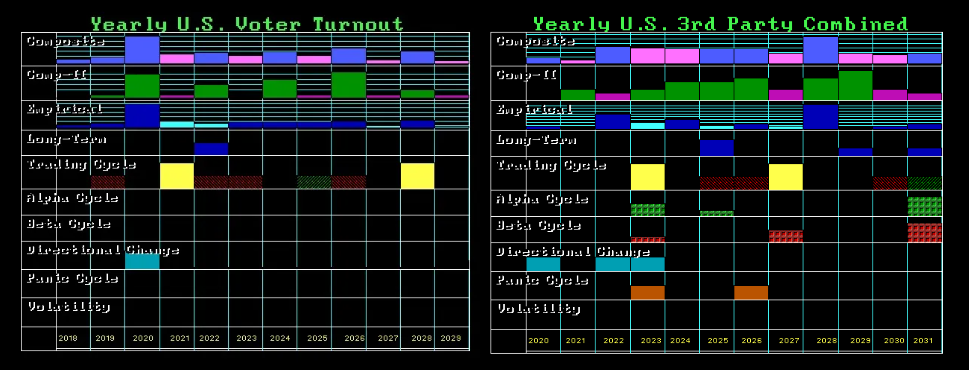Screen dimensions: 969x370
Task: Click the 2029 year label in Voter Turnout chart
Action: click(451, 338)
